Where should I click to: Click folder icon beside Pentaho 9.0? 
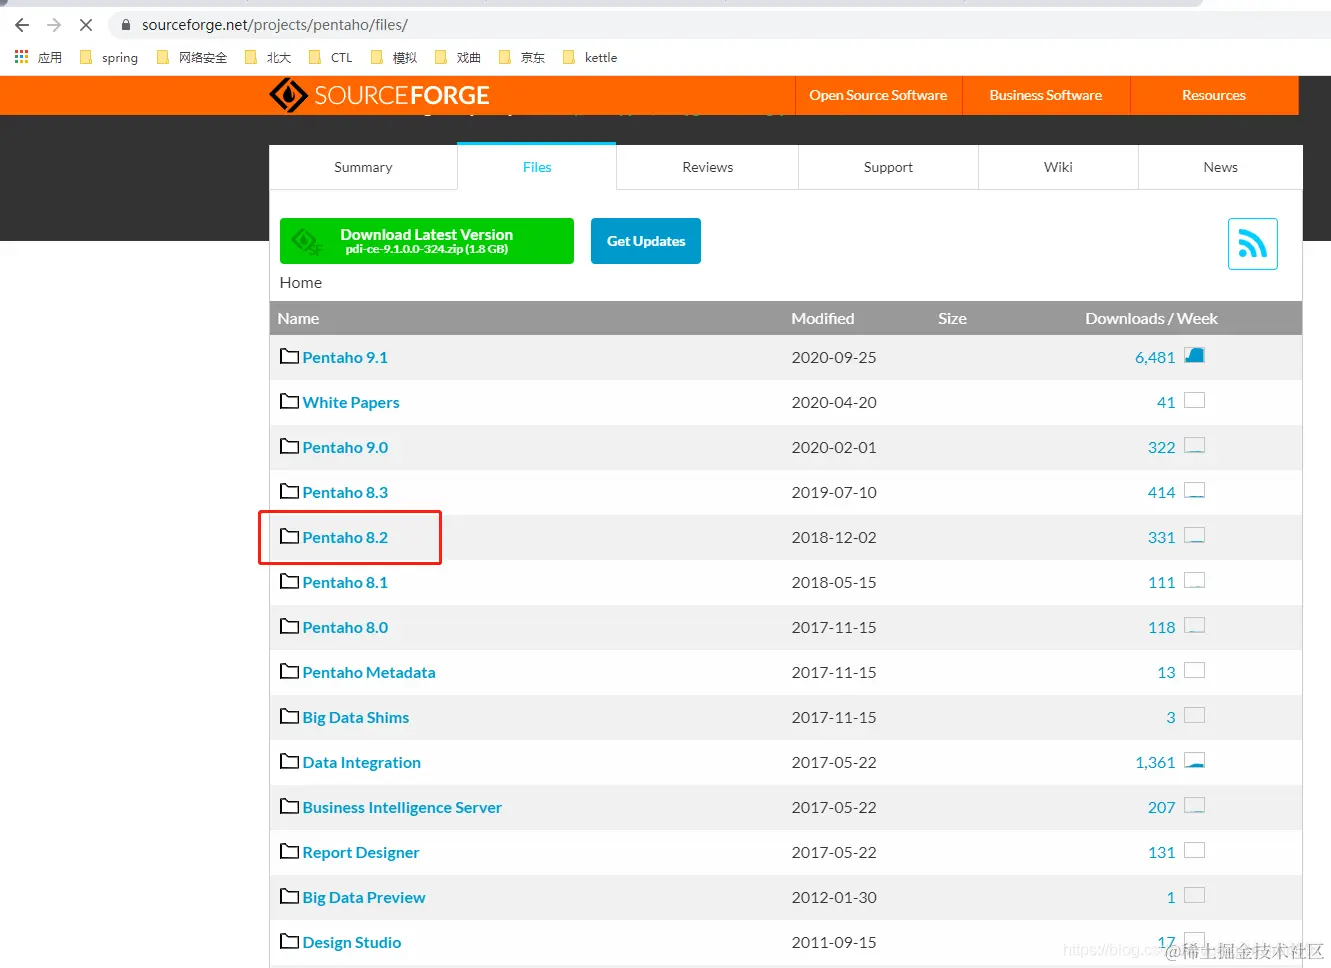pos(290,446)
